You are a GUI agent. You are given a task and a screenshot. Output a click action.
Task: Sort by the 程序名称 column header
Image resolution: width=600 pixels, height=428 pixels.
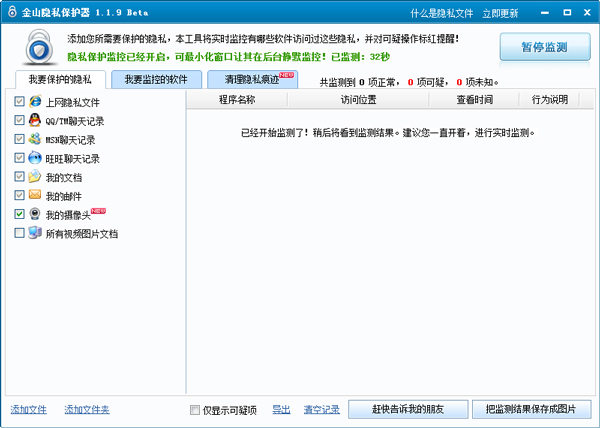[x=237, y=100]
